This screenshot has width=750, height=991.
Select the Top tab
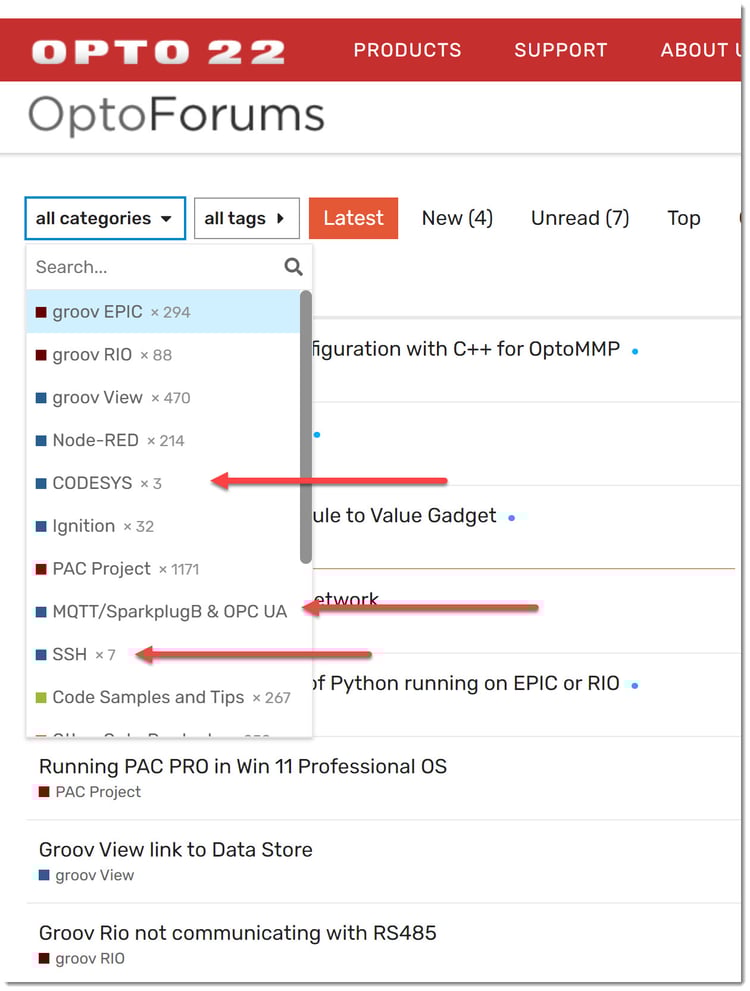pyautogui.click(x=683, y=217)
